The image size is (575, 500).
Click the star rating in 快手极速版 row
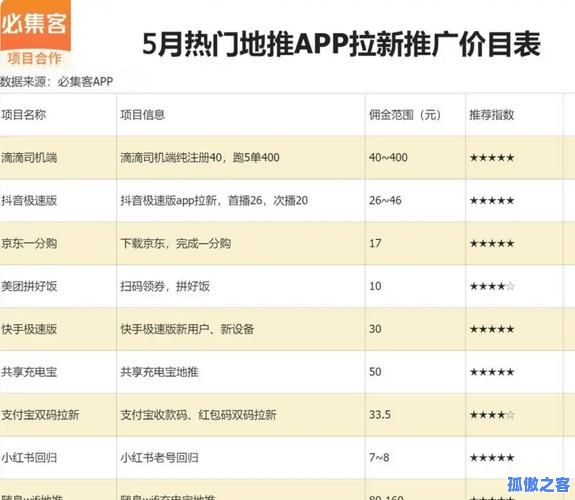point(492,329)
